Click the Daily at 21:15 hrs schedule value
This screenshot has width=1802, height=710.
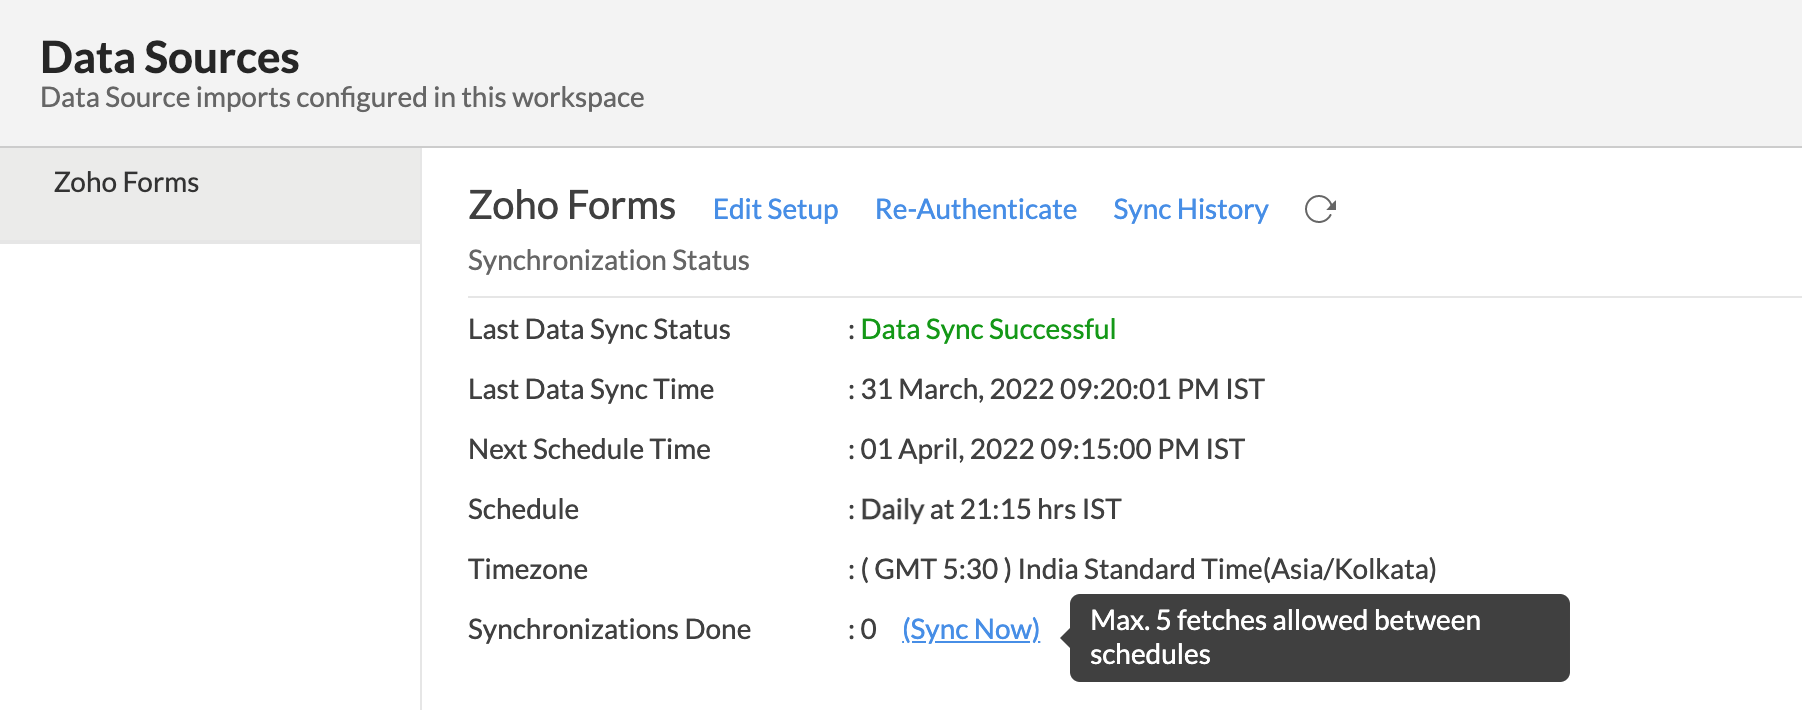(990, 509)
